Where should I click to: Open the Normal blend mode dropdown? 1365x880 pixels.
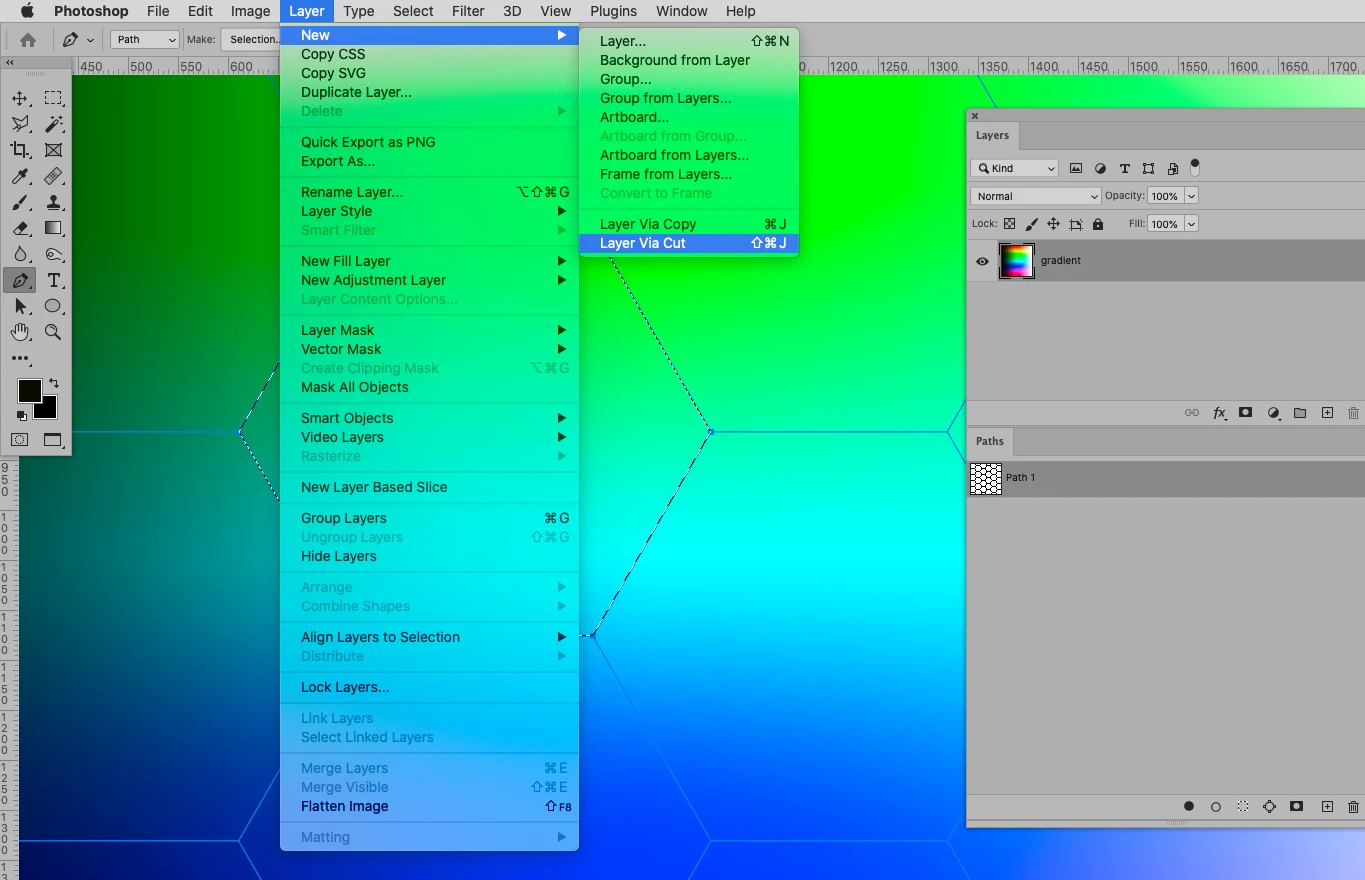[x=1036, y=196]
